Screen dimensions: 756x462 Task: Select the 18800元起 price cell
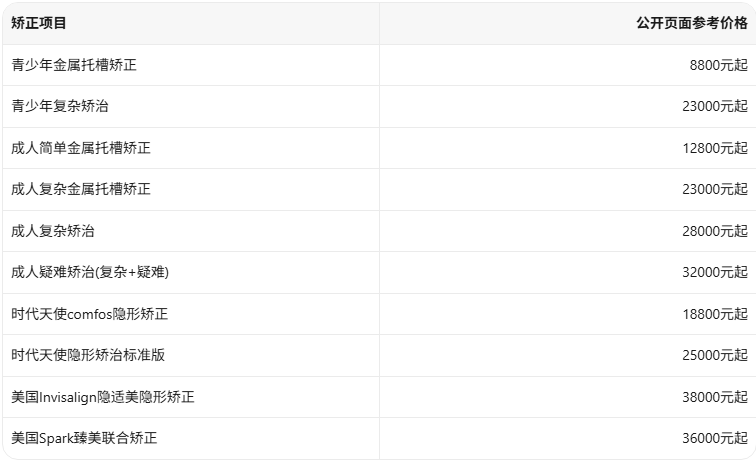715,314
